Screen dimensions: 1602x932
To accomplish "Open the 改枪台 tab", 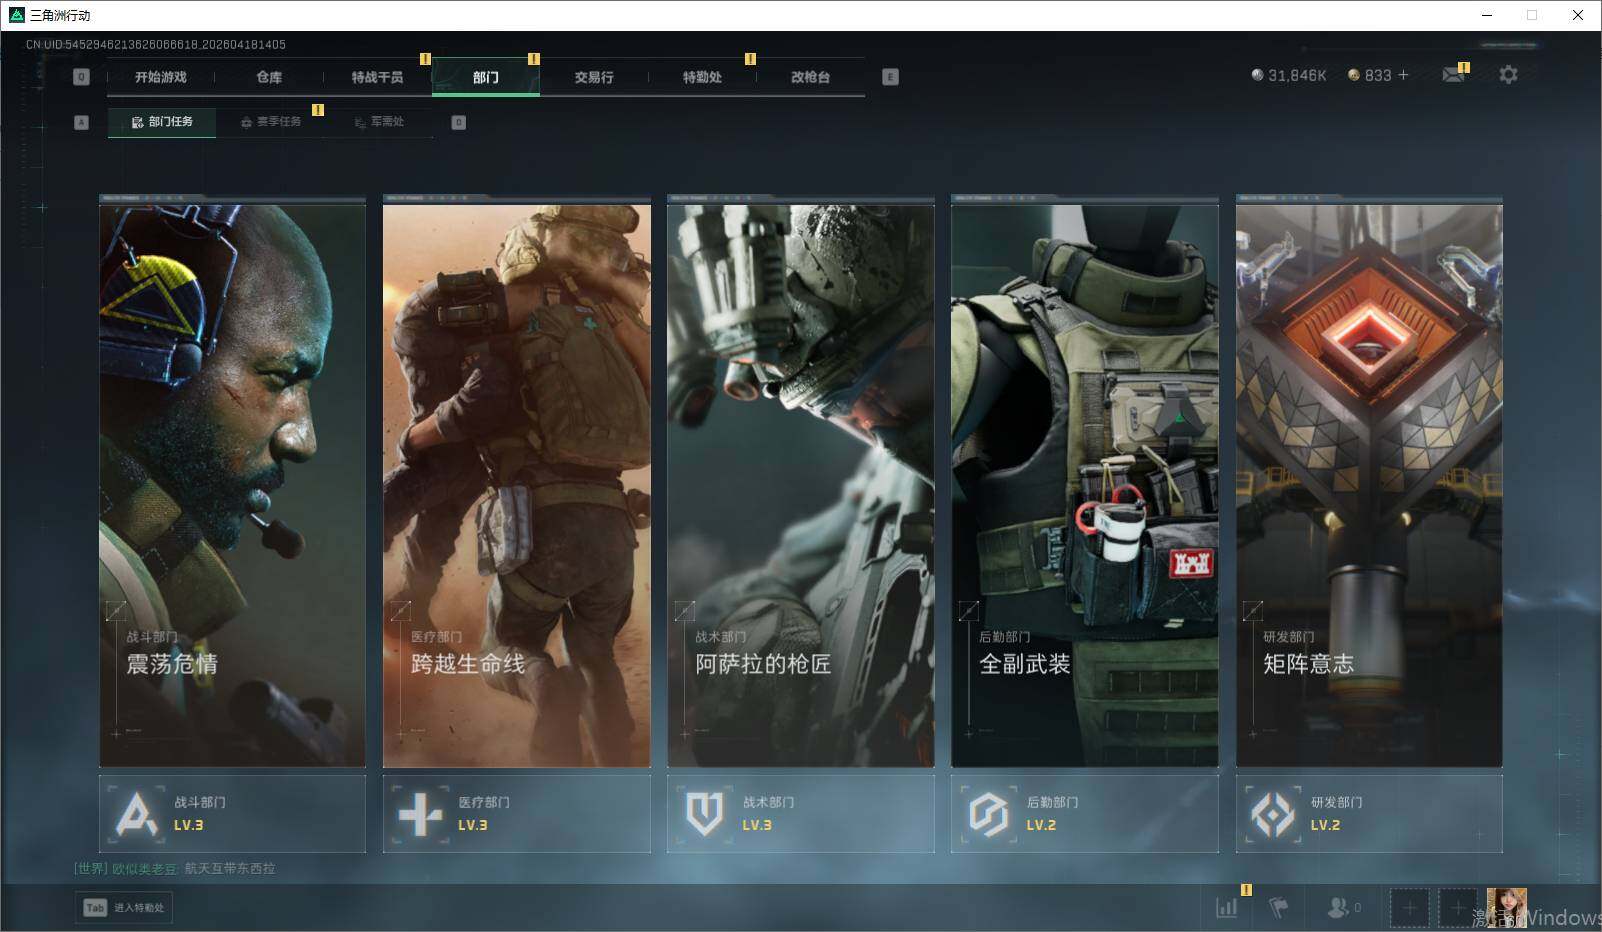I will [810, 77].
